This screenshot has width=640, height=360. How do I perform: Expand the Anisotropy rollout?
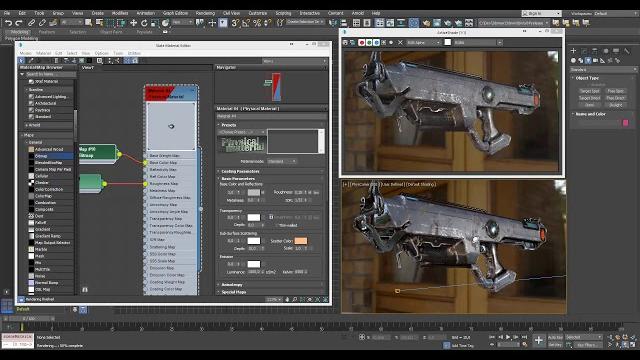pos(232,284)
